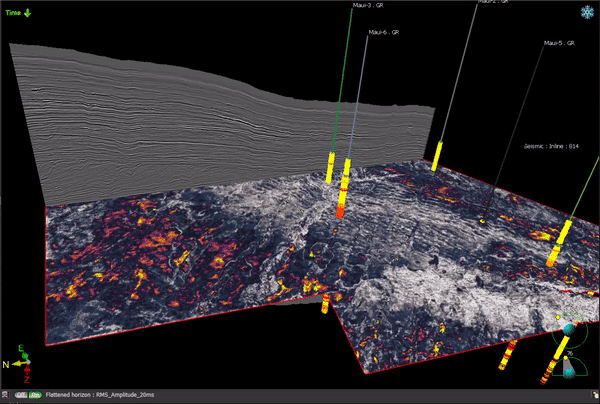This screenshot has width=600, height=404.
Task: Click the N-E-Z orientation axis gizmo
Action: [18, 363]
